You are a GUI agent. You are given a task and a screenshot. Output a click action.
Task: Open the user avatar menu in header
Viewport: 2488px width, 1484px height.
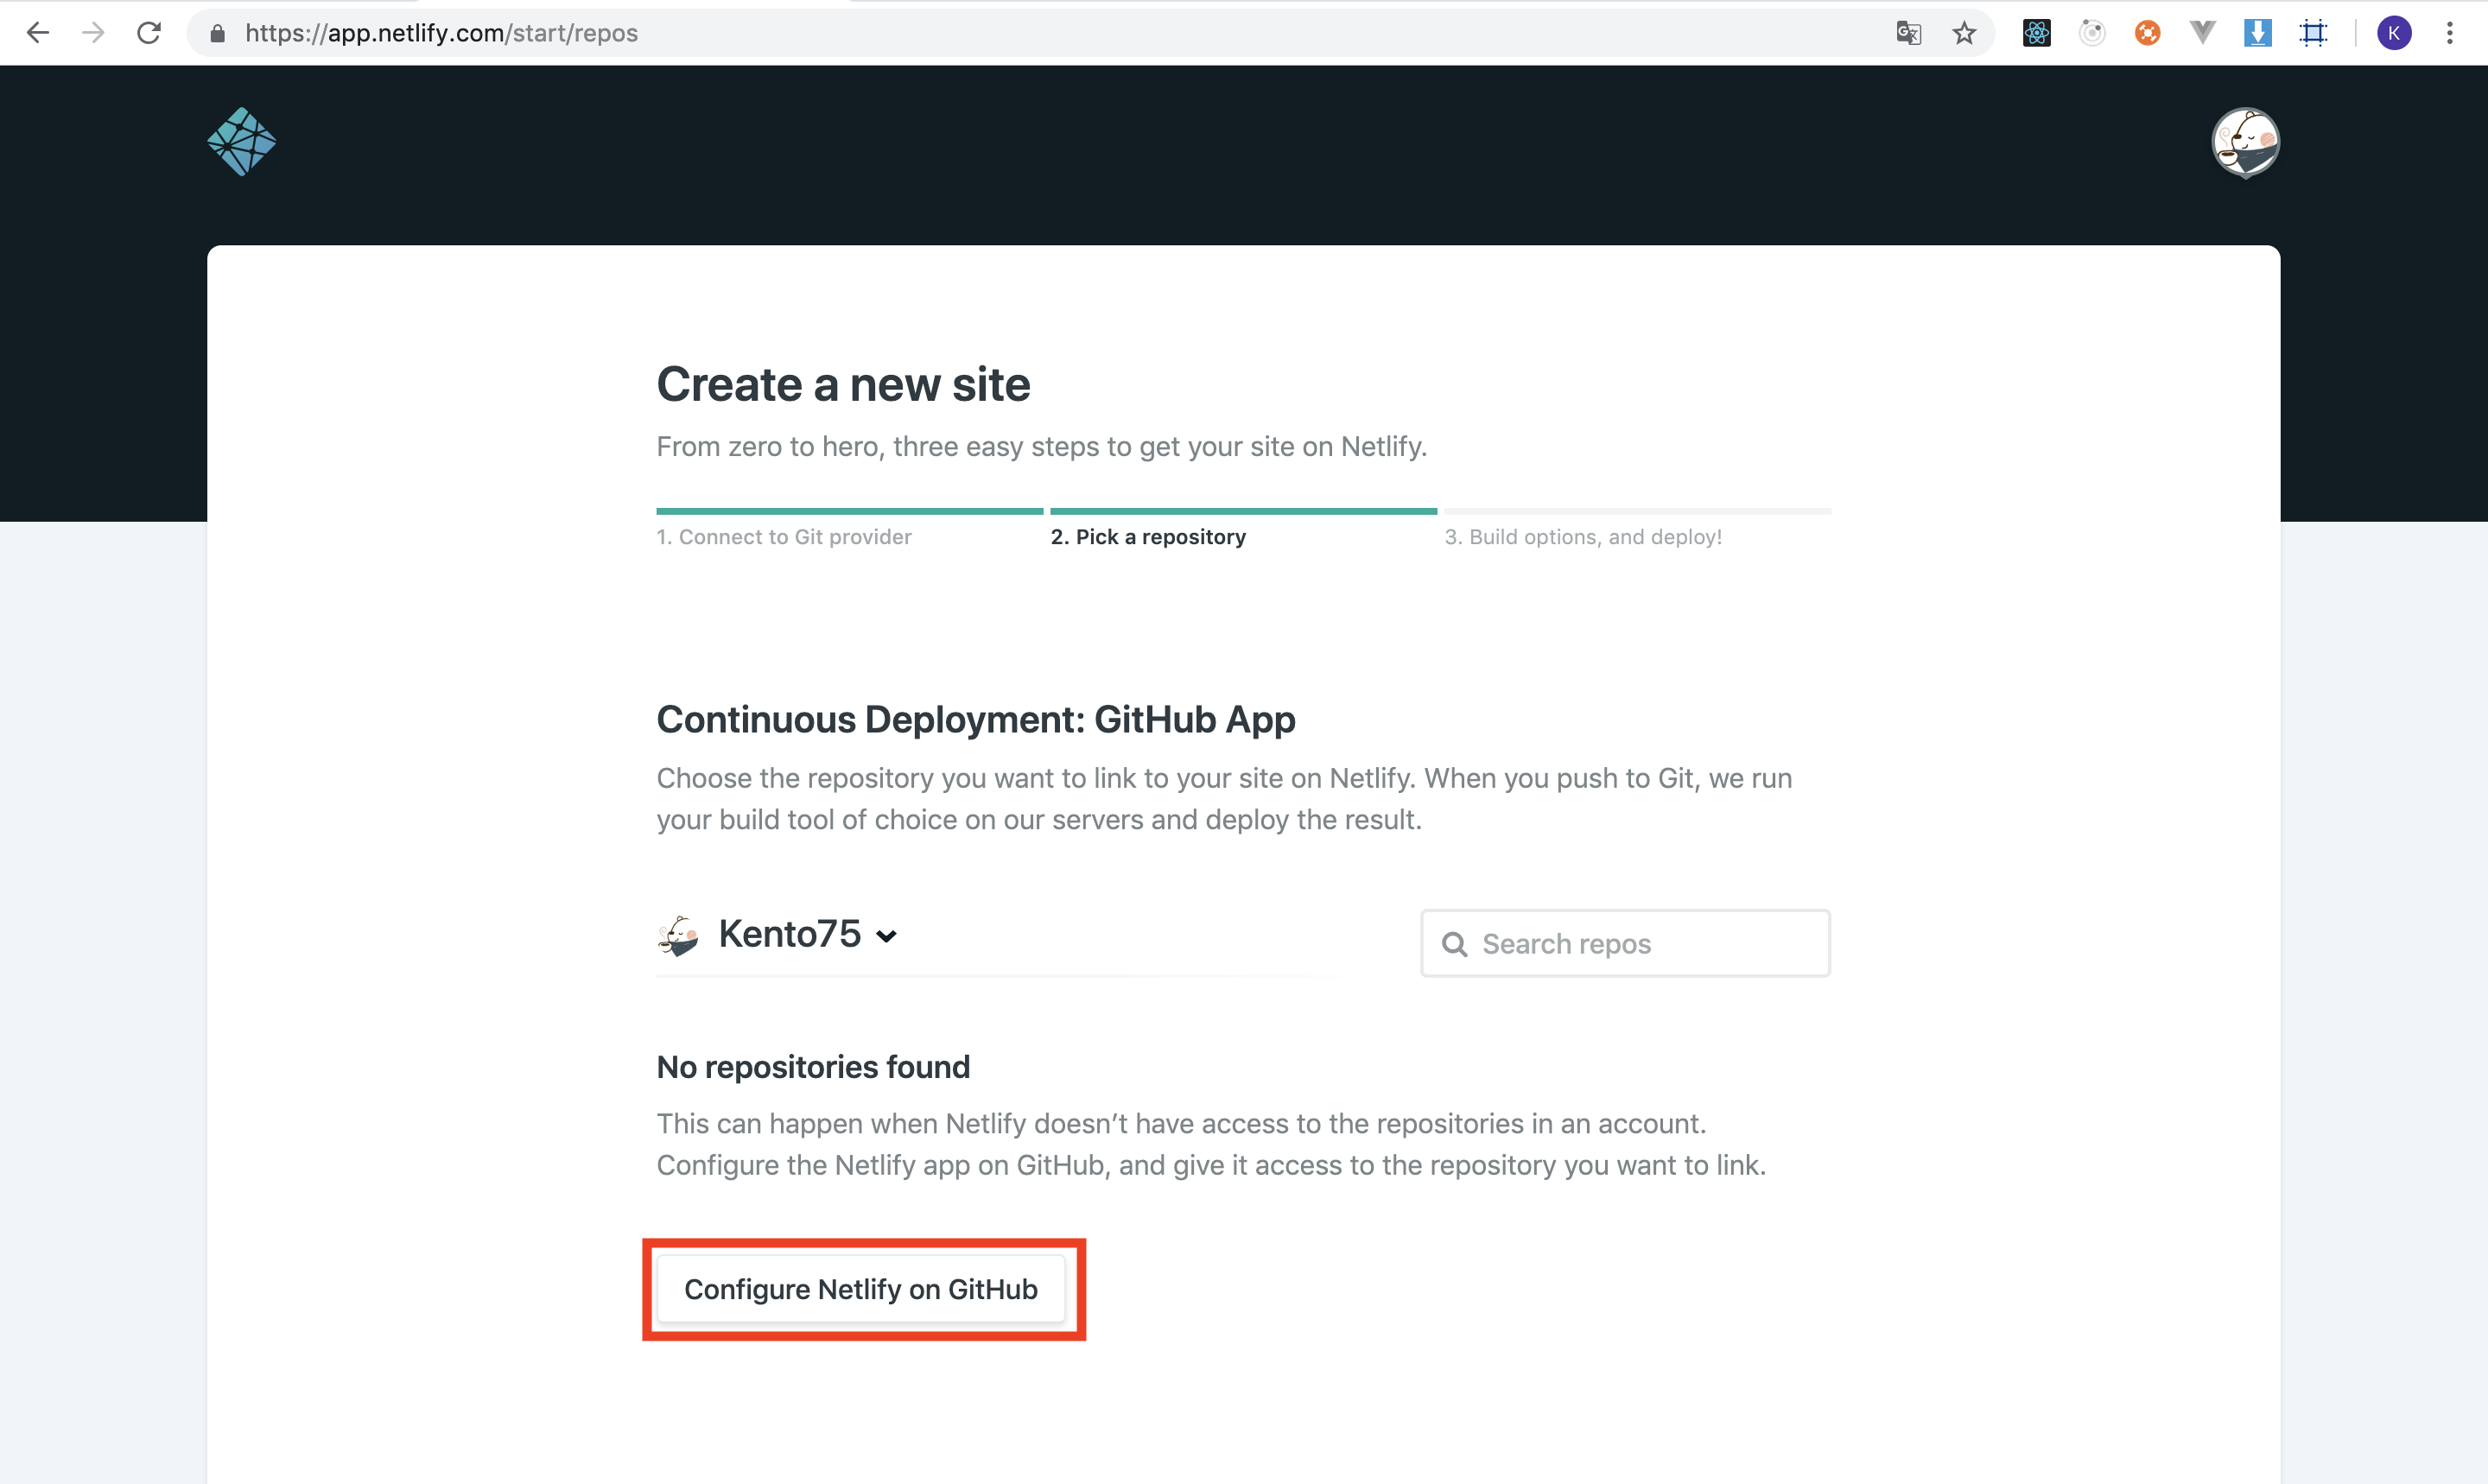[x=2245, y=142]
